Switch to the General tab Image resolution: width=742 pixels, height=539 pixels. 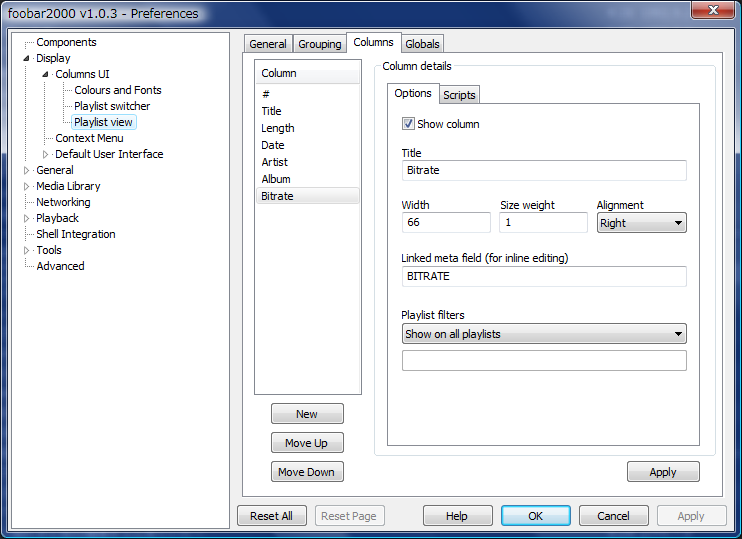(268, 44)
